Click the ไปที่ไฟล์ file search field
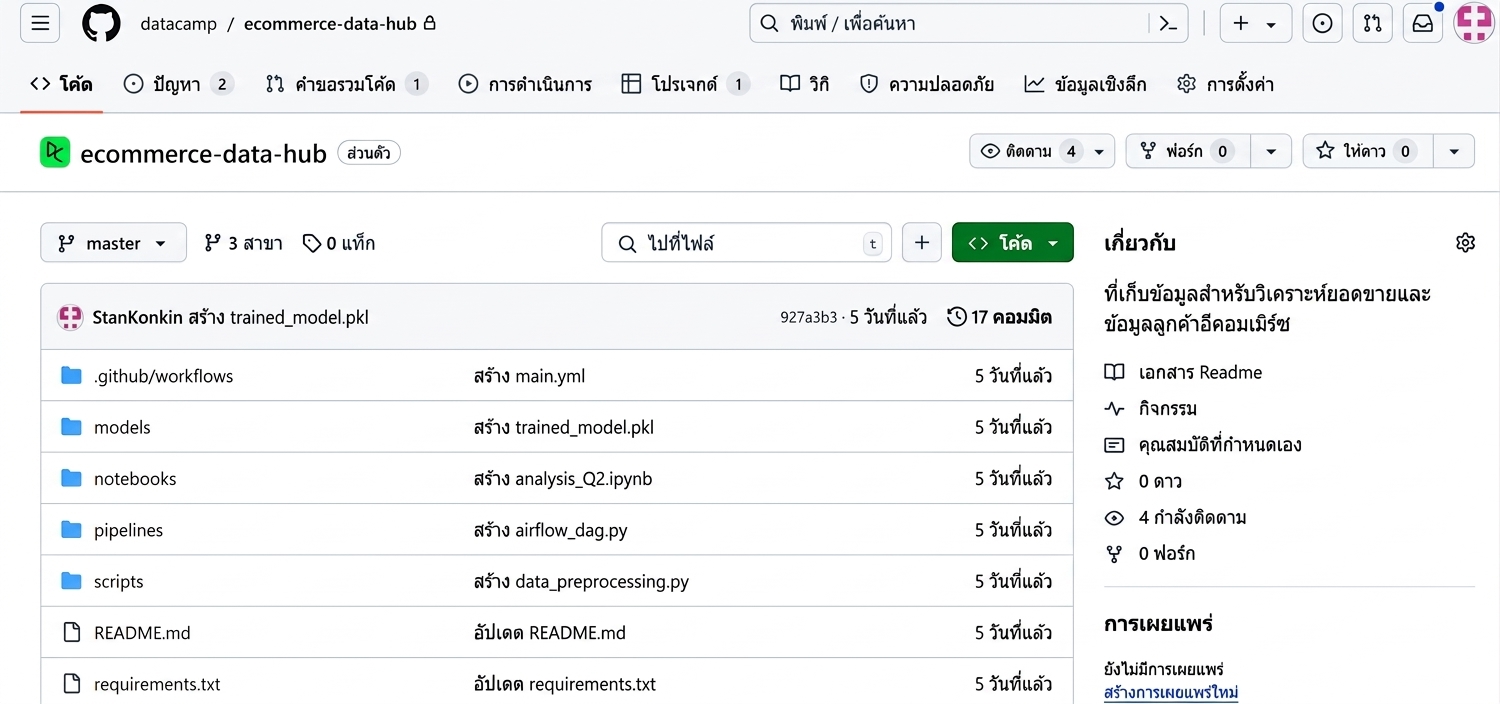The height and width of the screenshot is (704, 1500). point(746,243)
